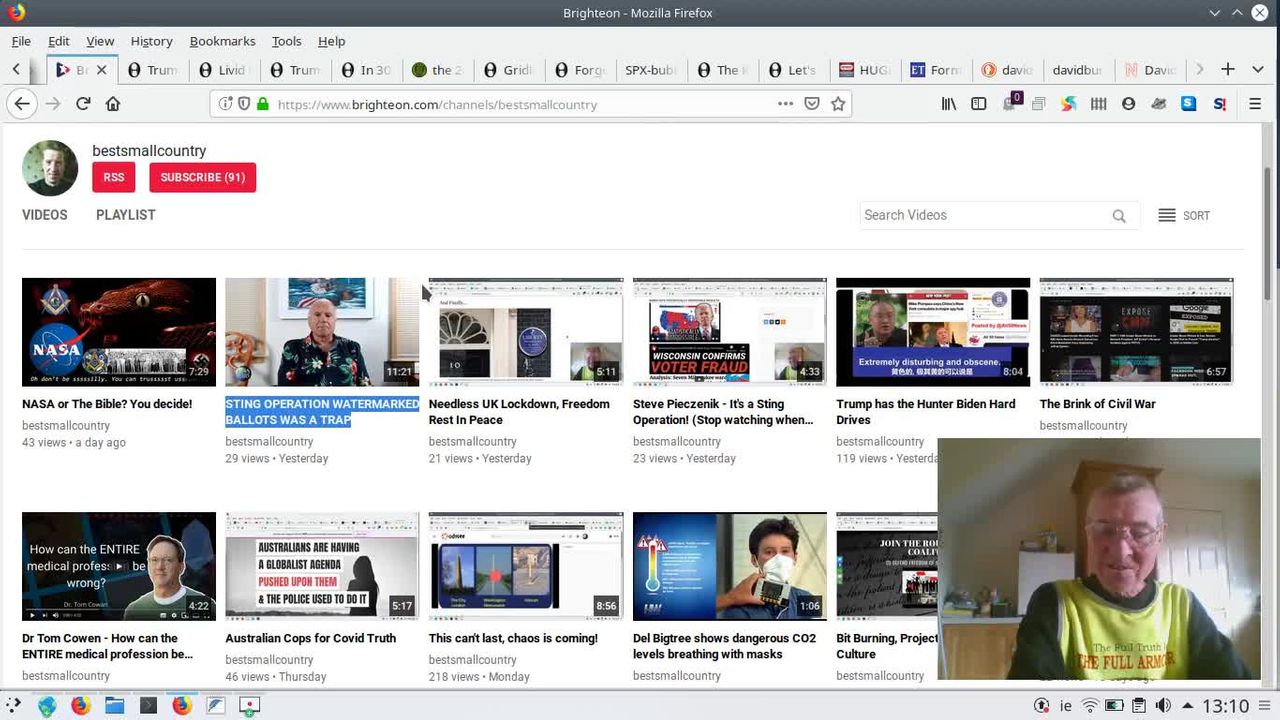This screenshot has width=1280, height=720.
Task: Open the page actions three-dot menu
Action: pyautogui.click(x=785, y=104)
